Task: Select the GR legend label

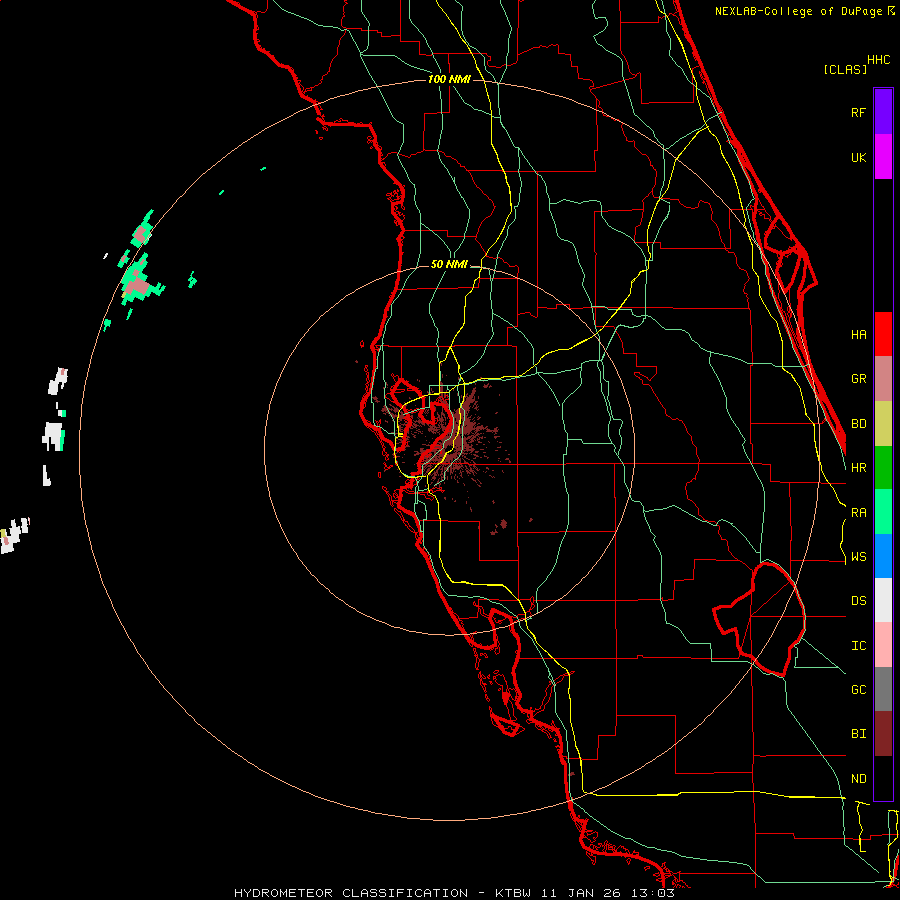Action: coord(858,379)
